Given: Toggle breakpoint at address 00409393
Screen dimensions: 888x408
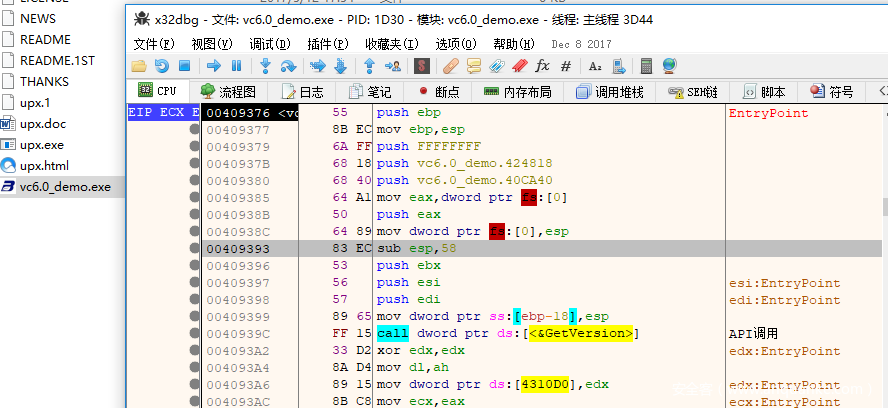Looking at the screenshot, I should 195,249.
